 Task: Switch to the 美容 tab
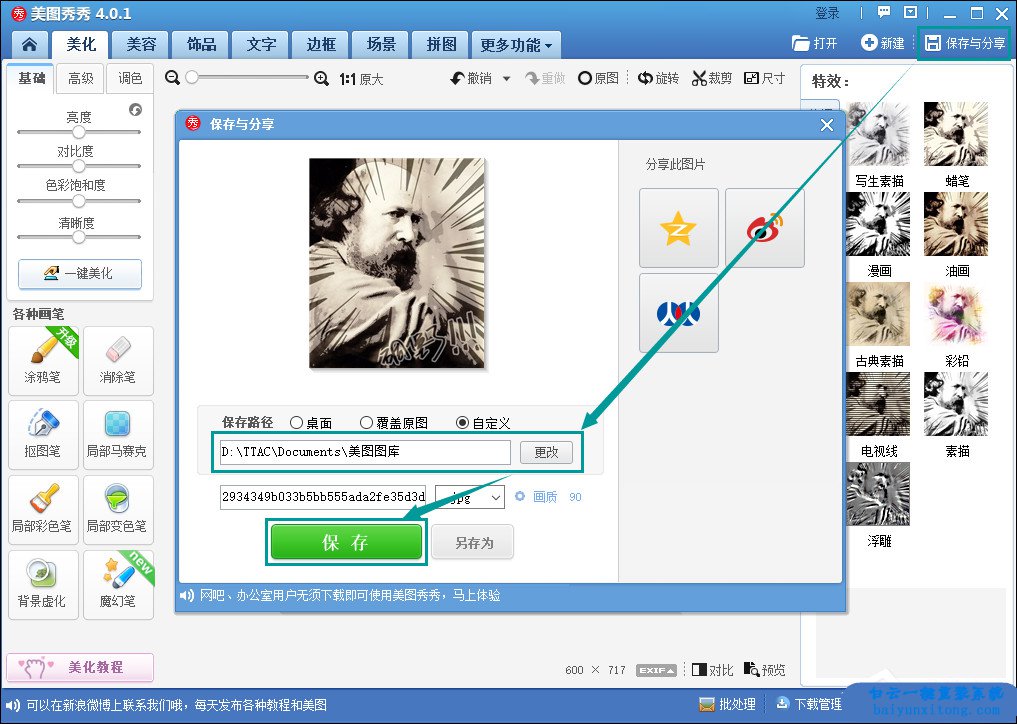click(x=140, y=45)
